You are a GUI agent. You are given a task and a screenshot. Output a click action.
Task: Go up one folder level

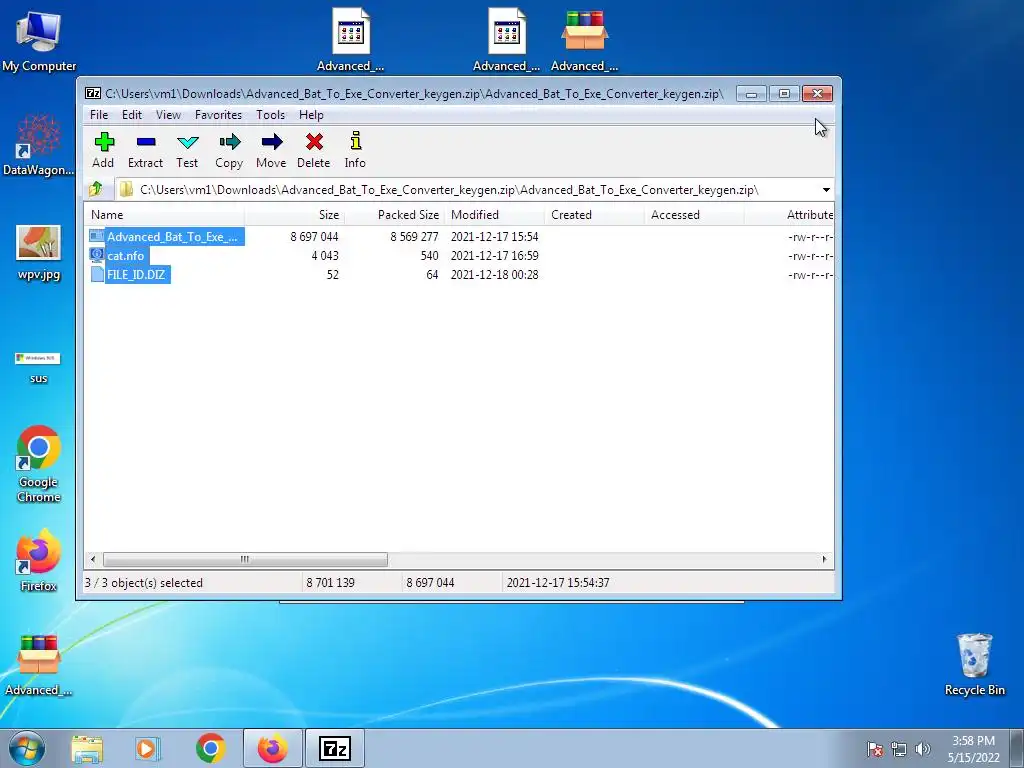click(96, 189)
